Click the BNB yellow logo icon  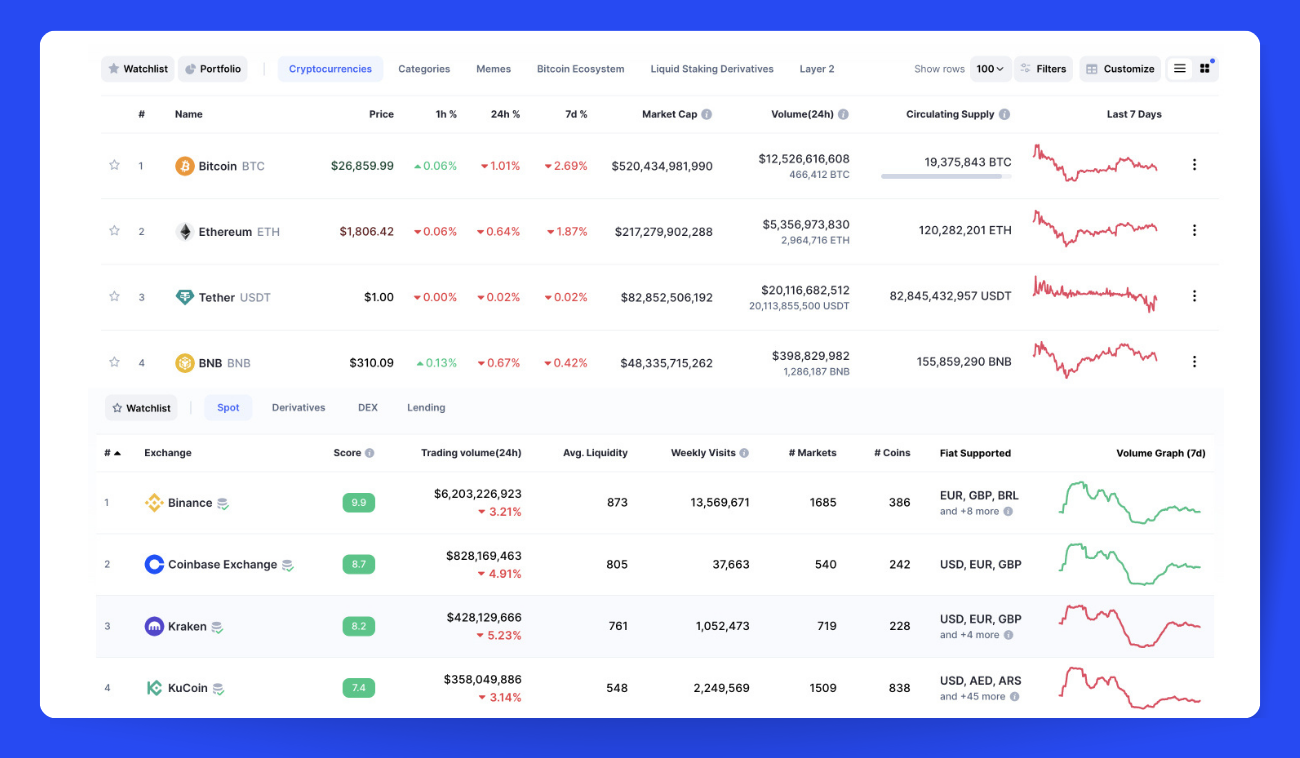[x=185, y=363]
